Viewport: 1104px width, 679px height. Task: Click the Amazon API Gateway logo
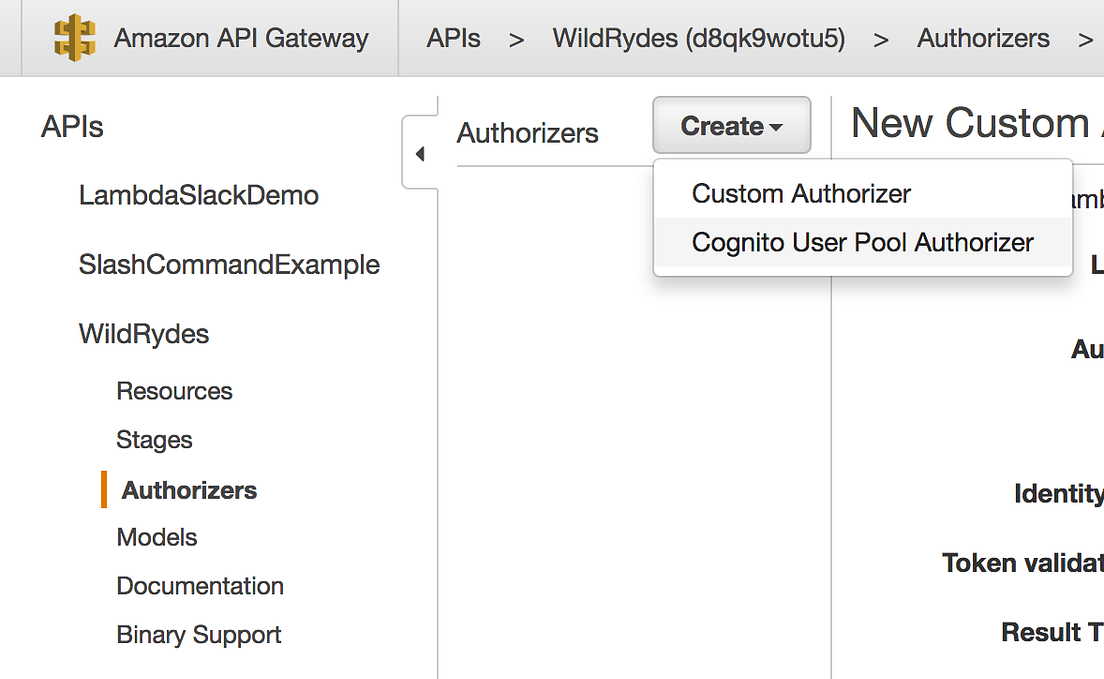coord(72,38)
